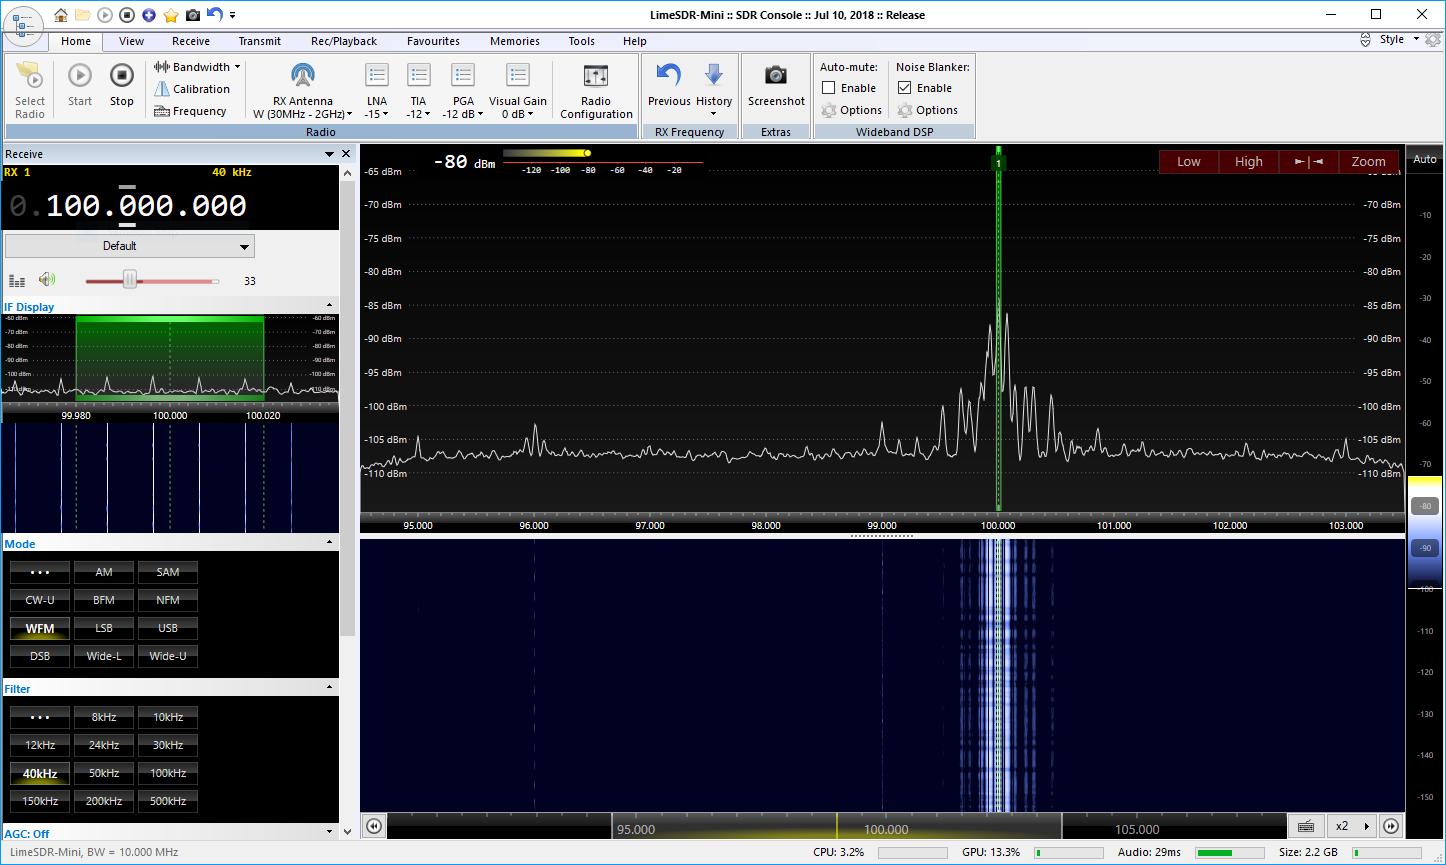Click the 100.000.000 frequency display
The height and width of the screenshot is (865, 1446).
146,206
